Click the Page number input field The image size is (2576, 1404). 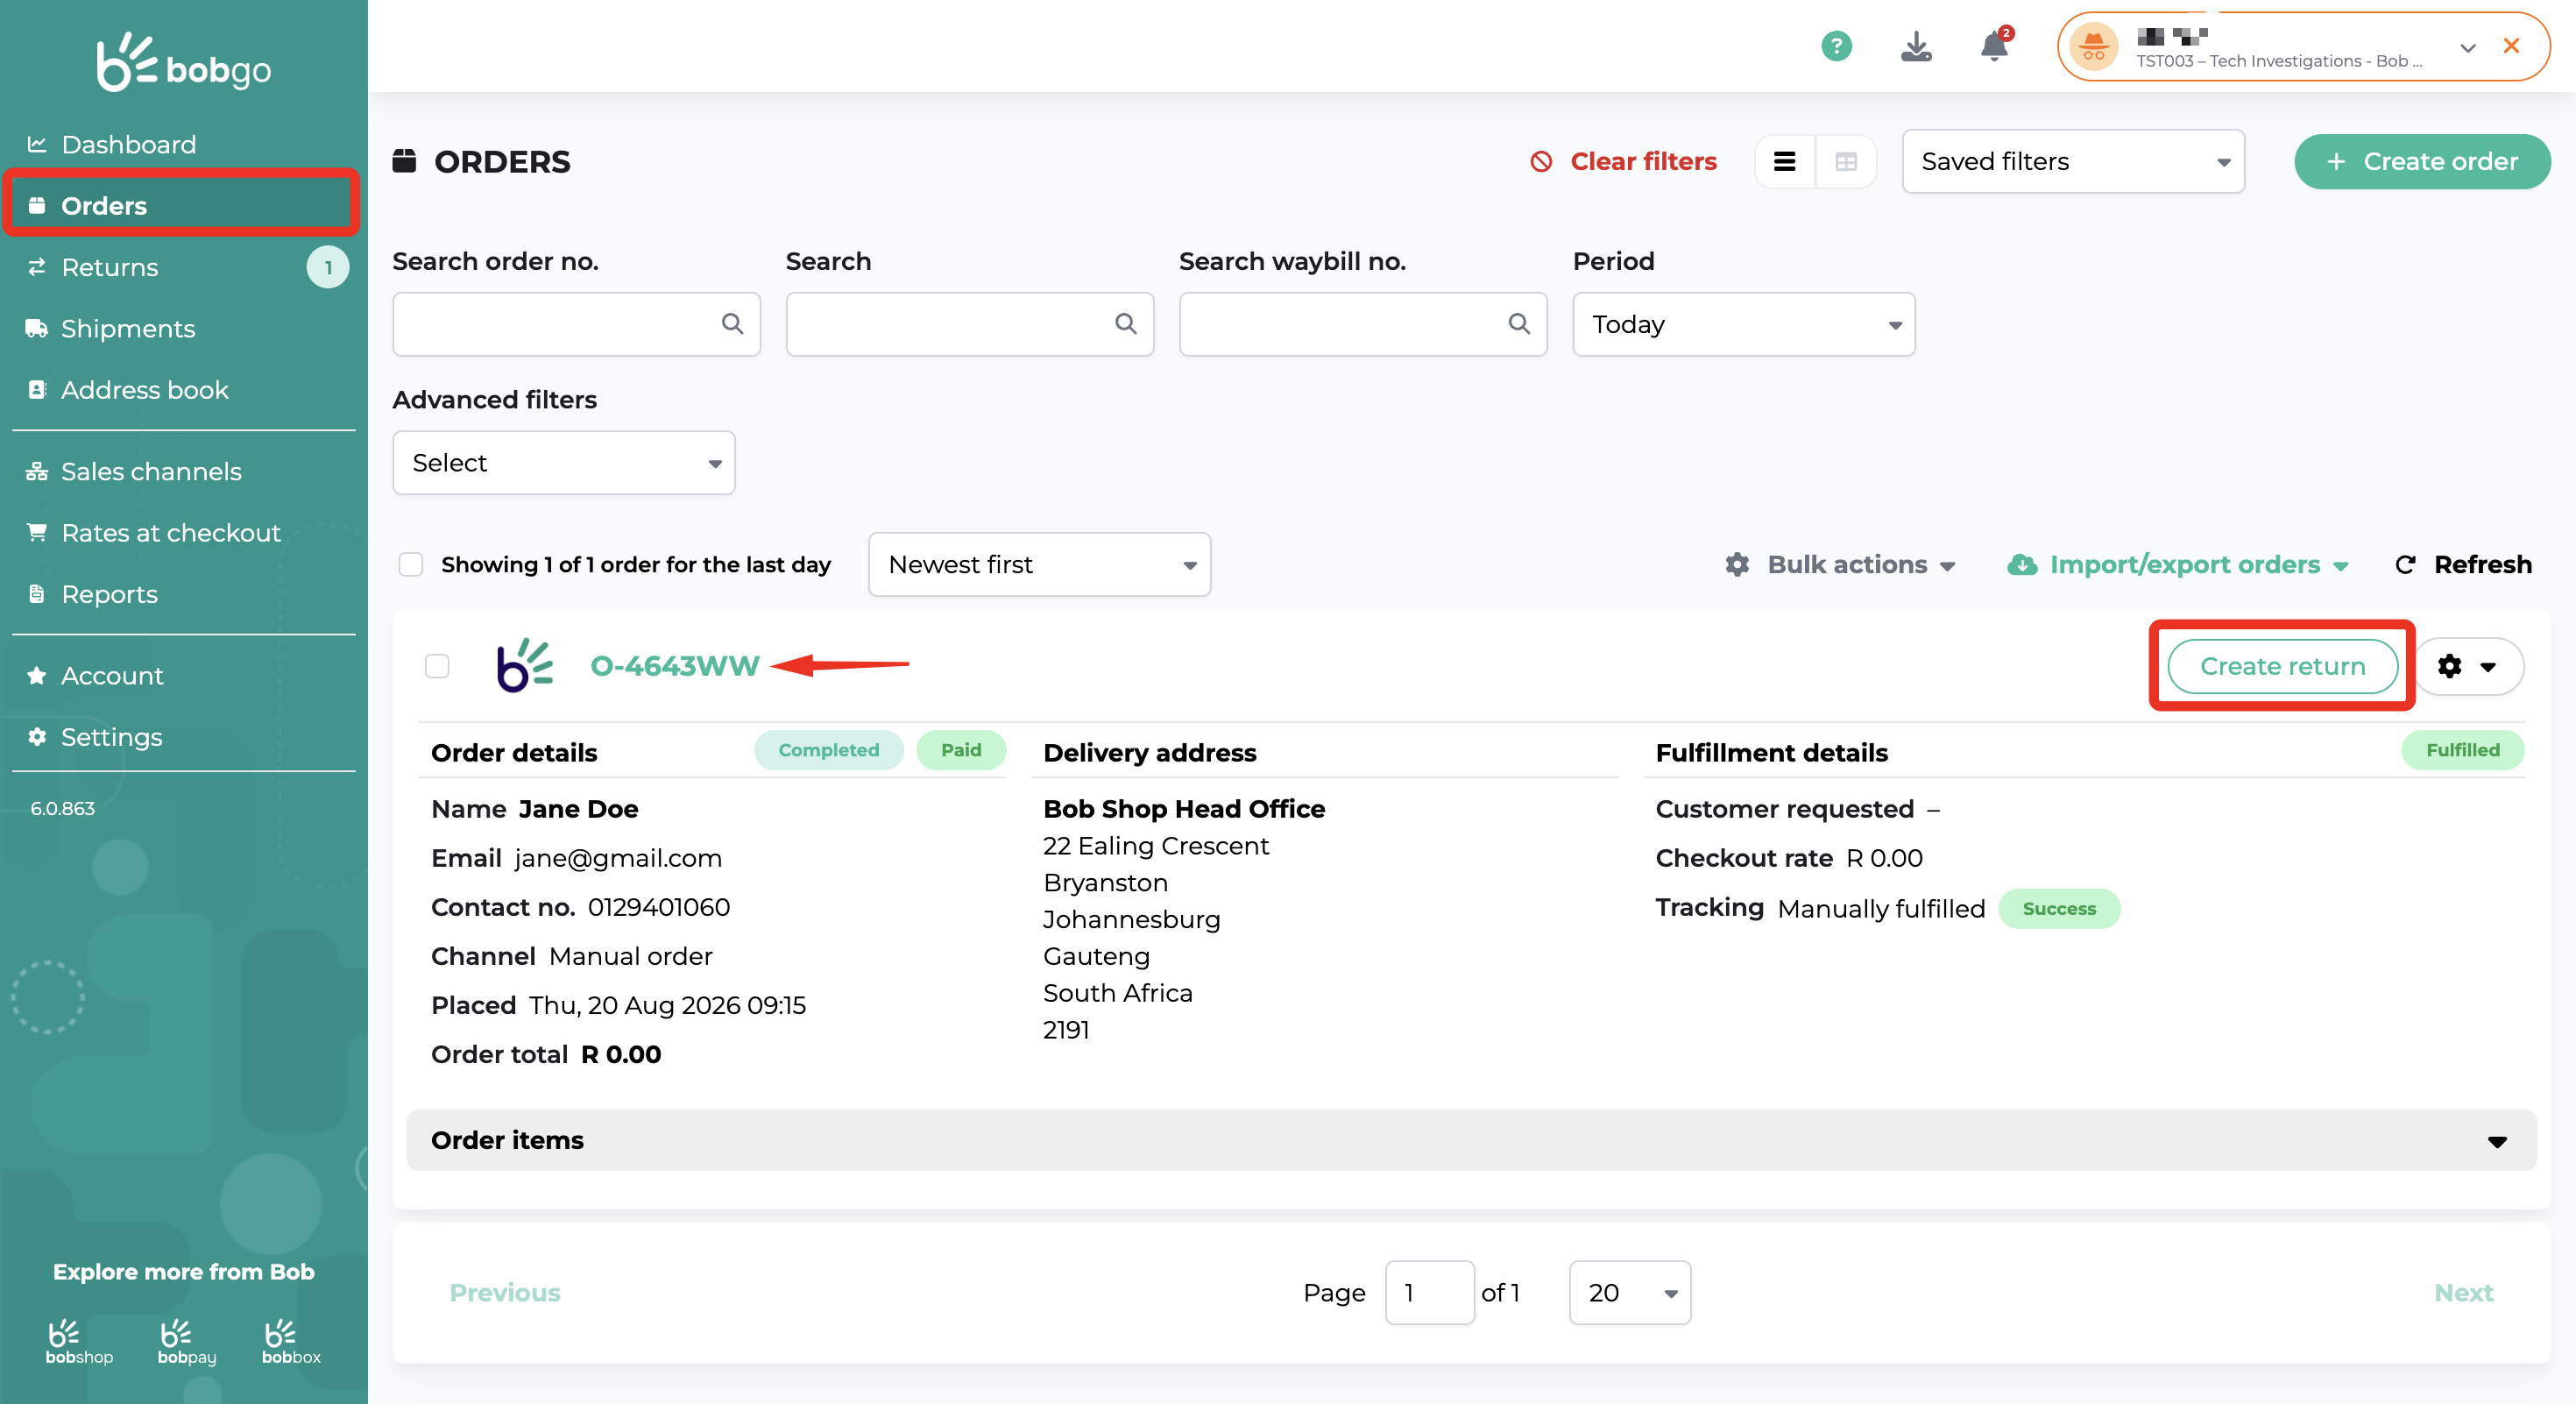1430,1293
